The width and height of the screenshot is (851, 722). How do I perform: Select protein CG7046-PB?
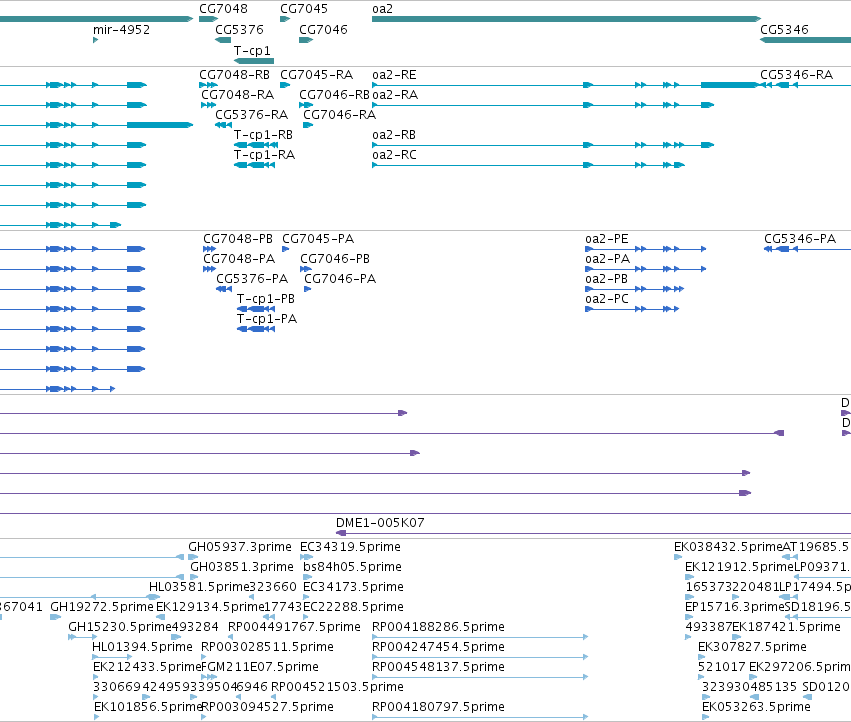pos(335,258)
